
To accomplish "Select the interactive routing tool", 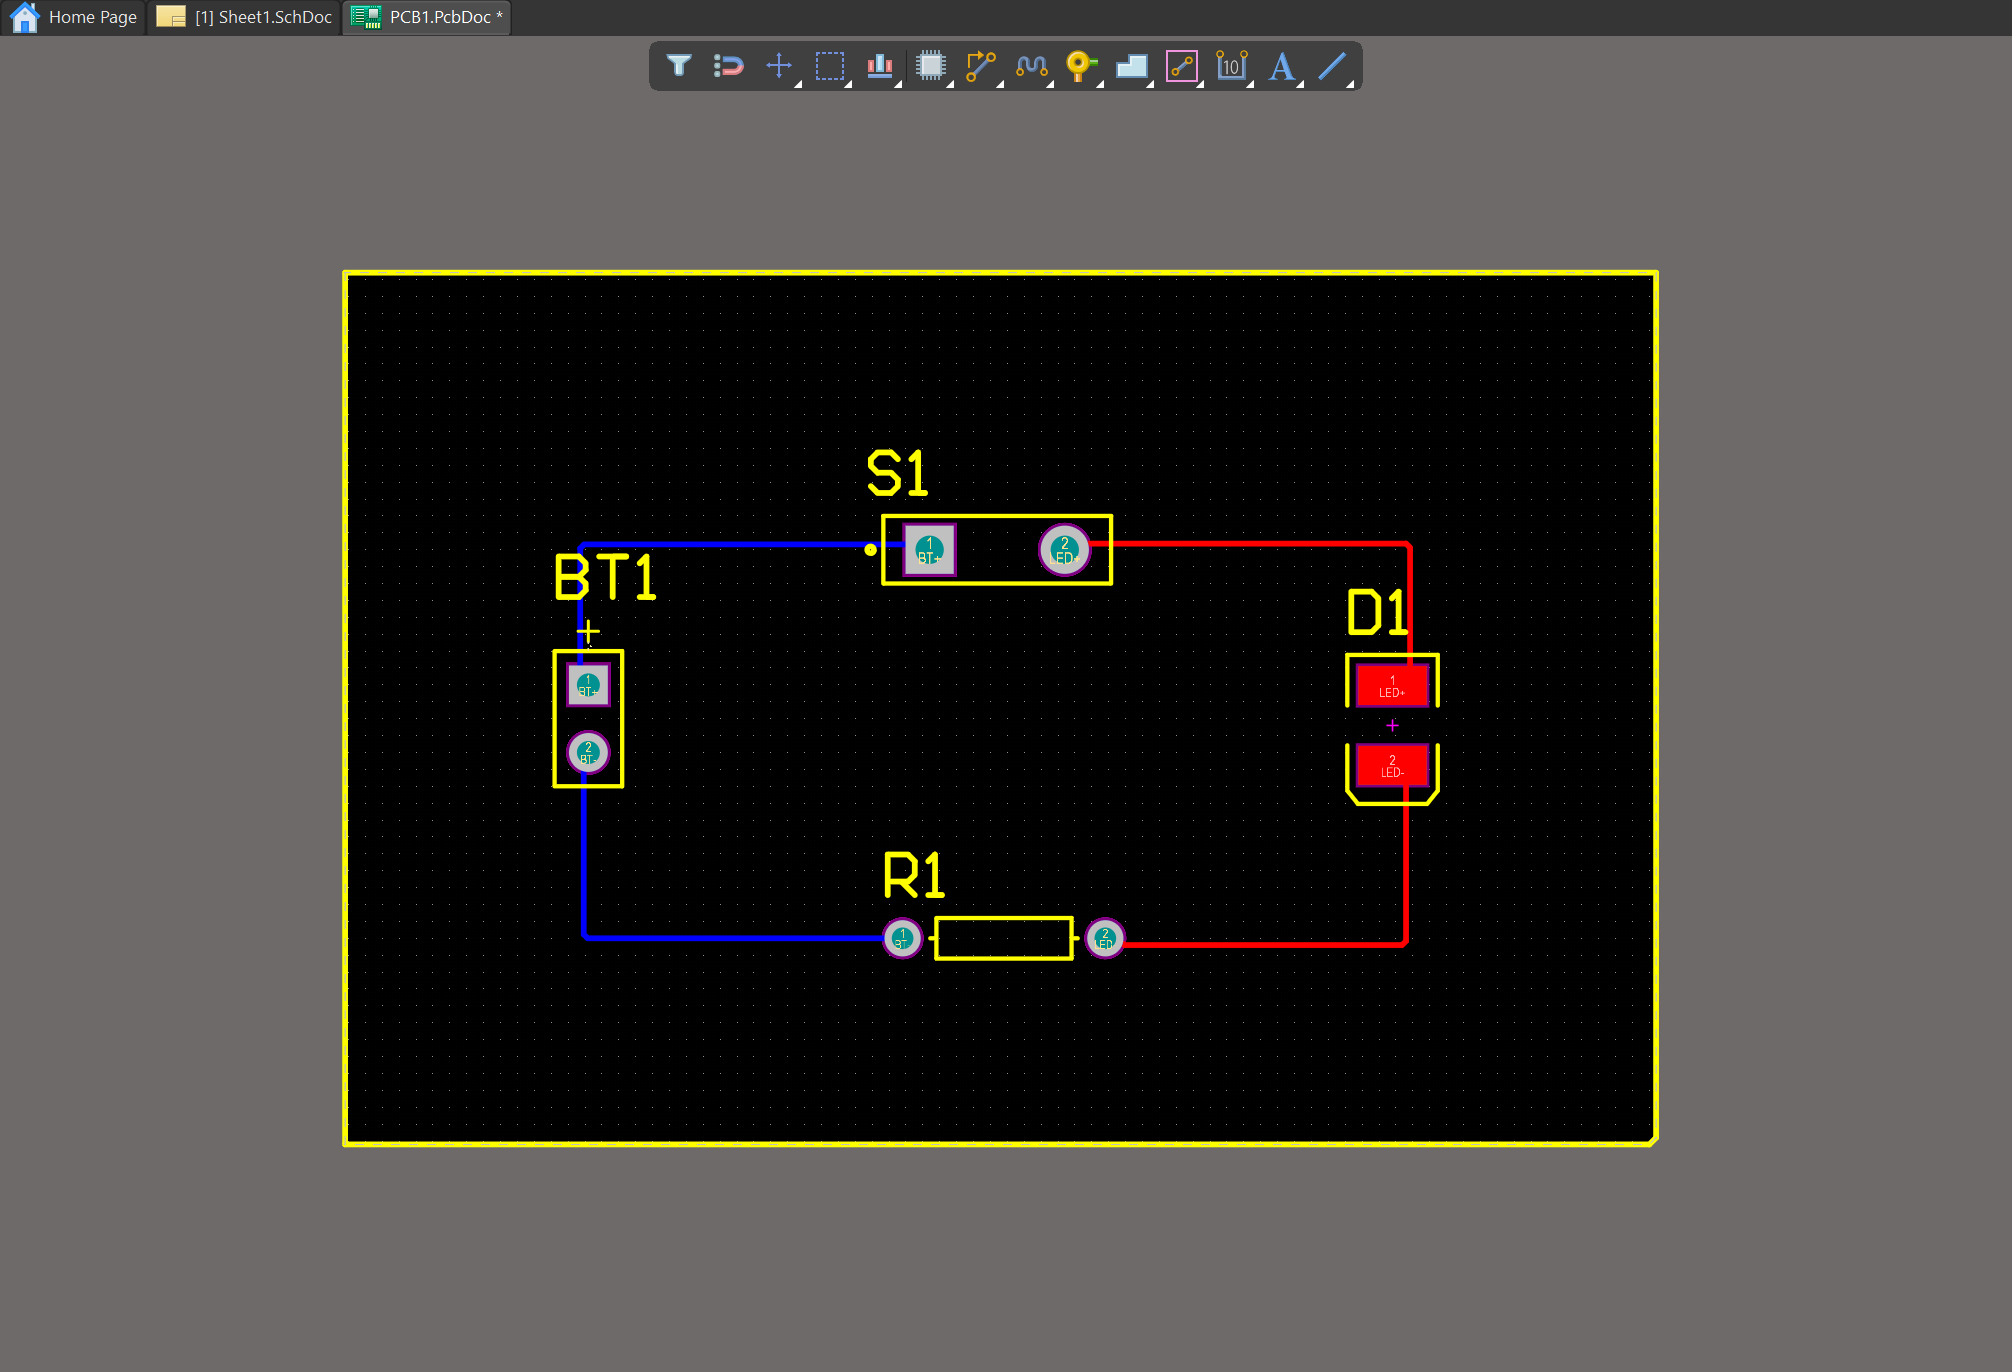I will pyautogui.click(x=981, y=66).
